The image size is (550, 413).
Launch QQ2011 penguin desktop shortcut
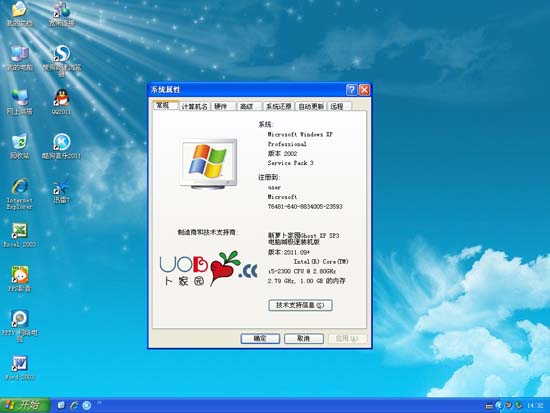click(x=61, y=102)
